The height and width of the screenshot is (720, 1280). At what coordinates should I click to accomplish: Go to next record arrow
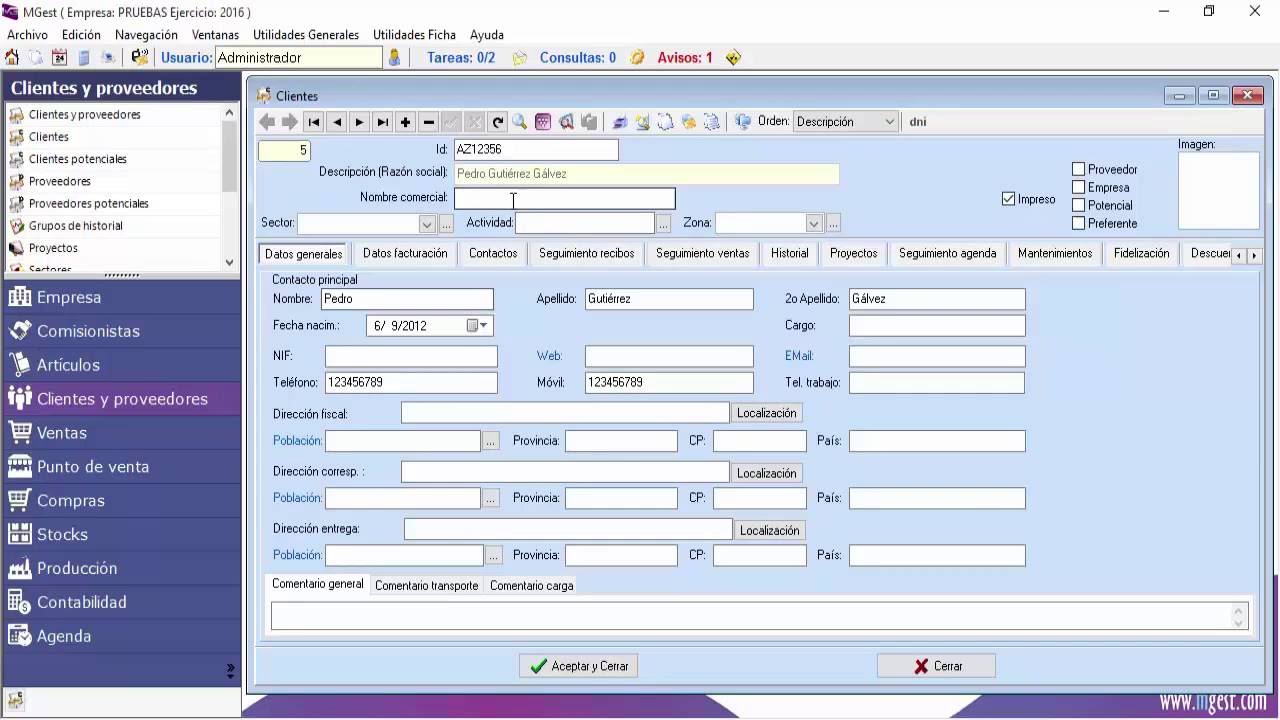click(359, 122)
